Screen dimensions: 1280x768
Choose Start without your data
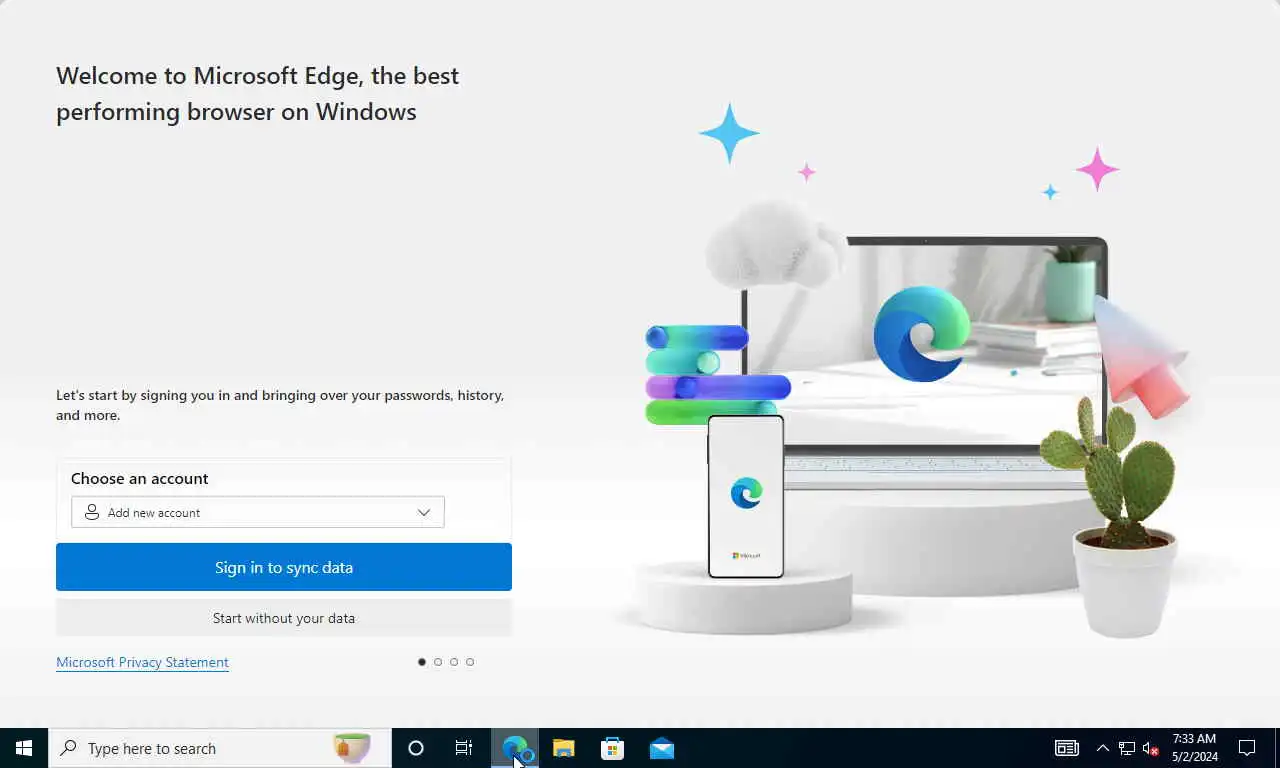point(284,618)
